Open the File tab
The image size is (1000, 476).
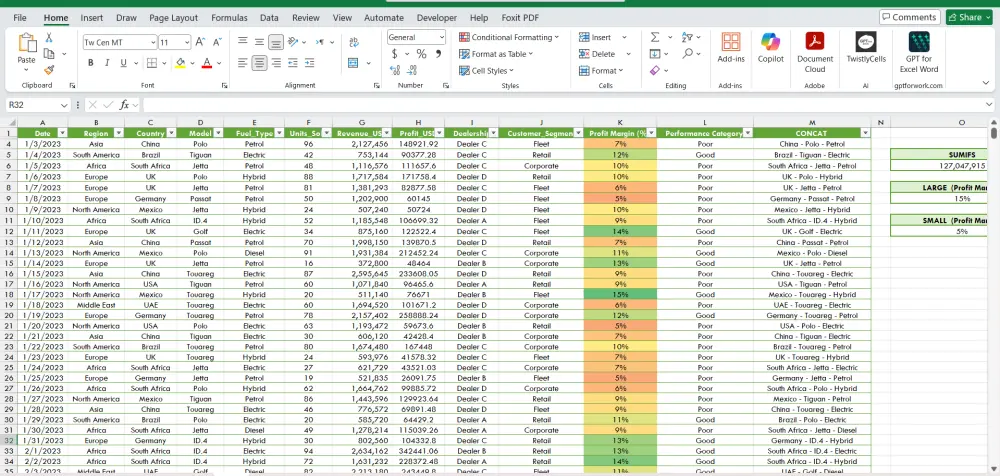20,18
